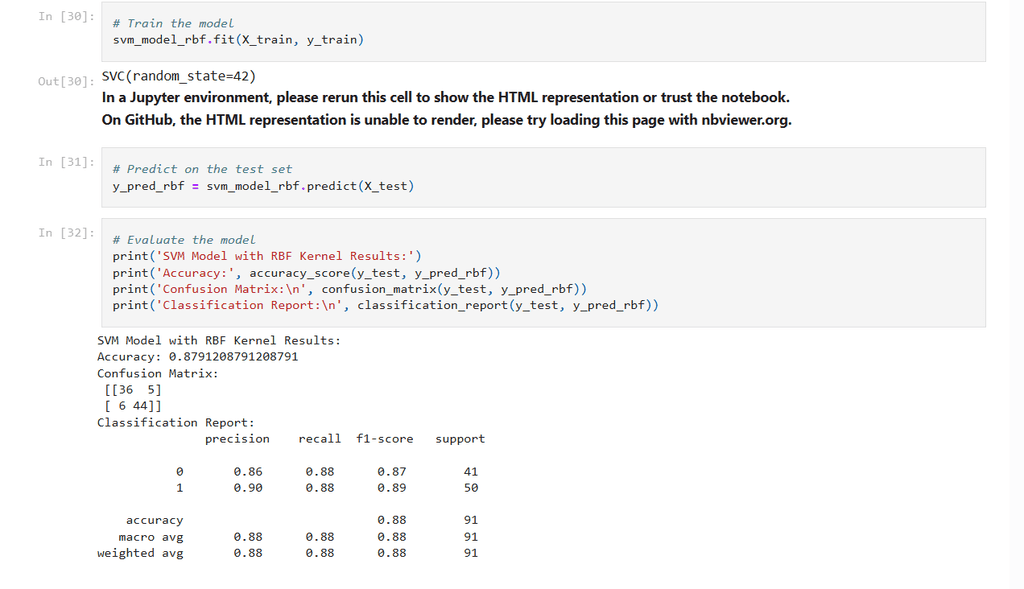
Task: Click the 'In a Jupyter environment' rerun notice
Action: 445,97
